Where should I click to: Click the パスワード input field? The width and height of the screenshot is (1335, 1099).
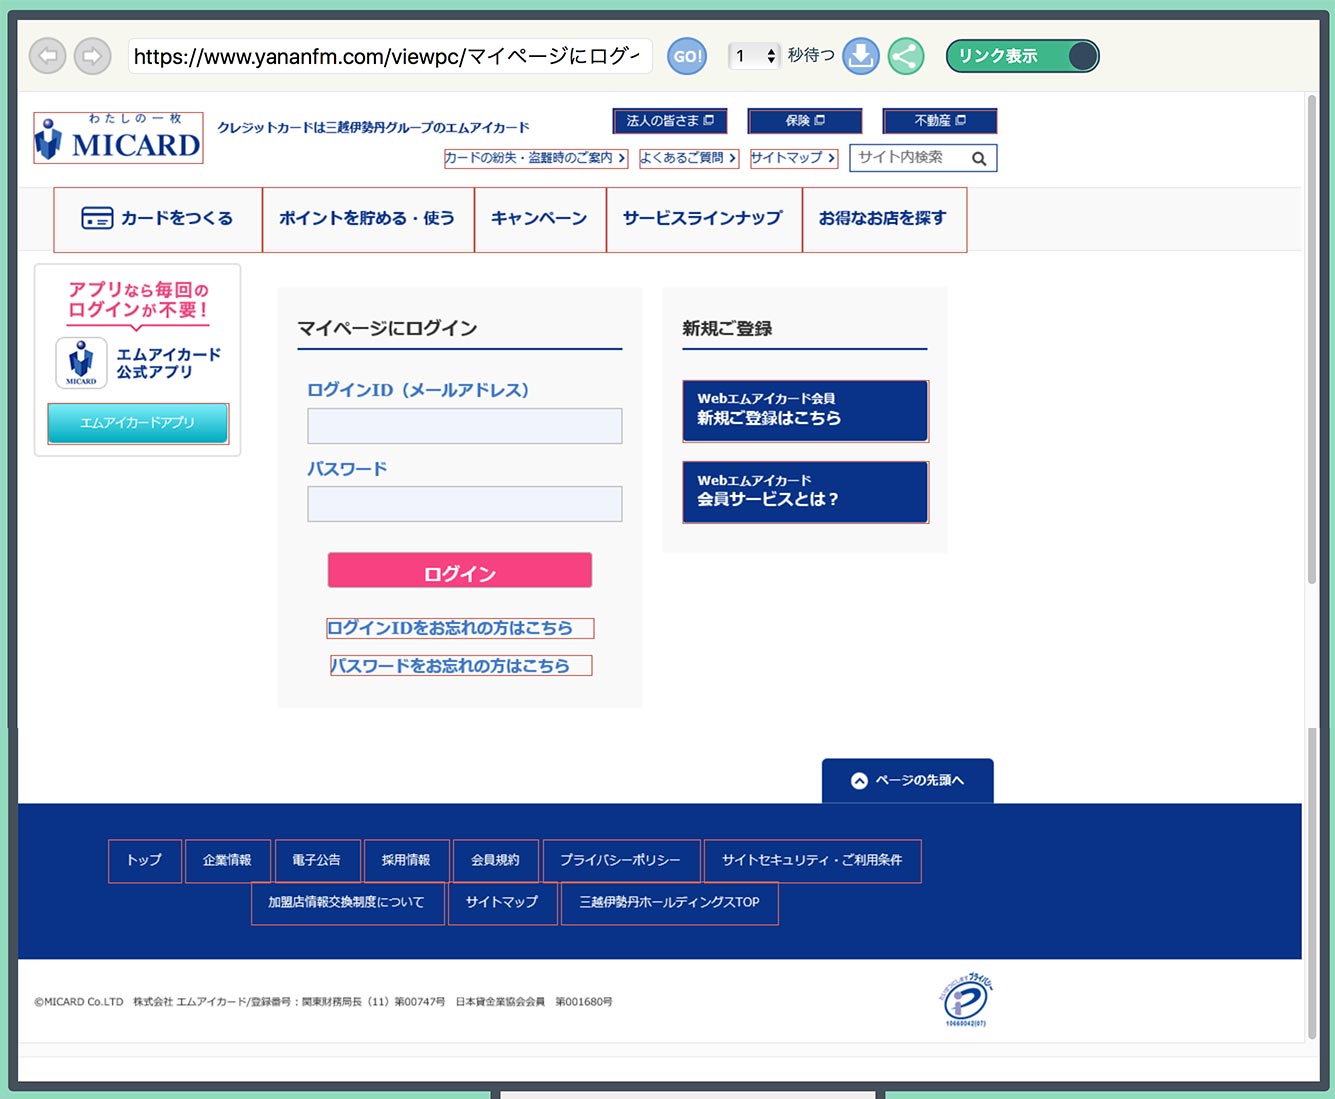465,504
